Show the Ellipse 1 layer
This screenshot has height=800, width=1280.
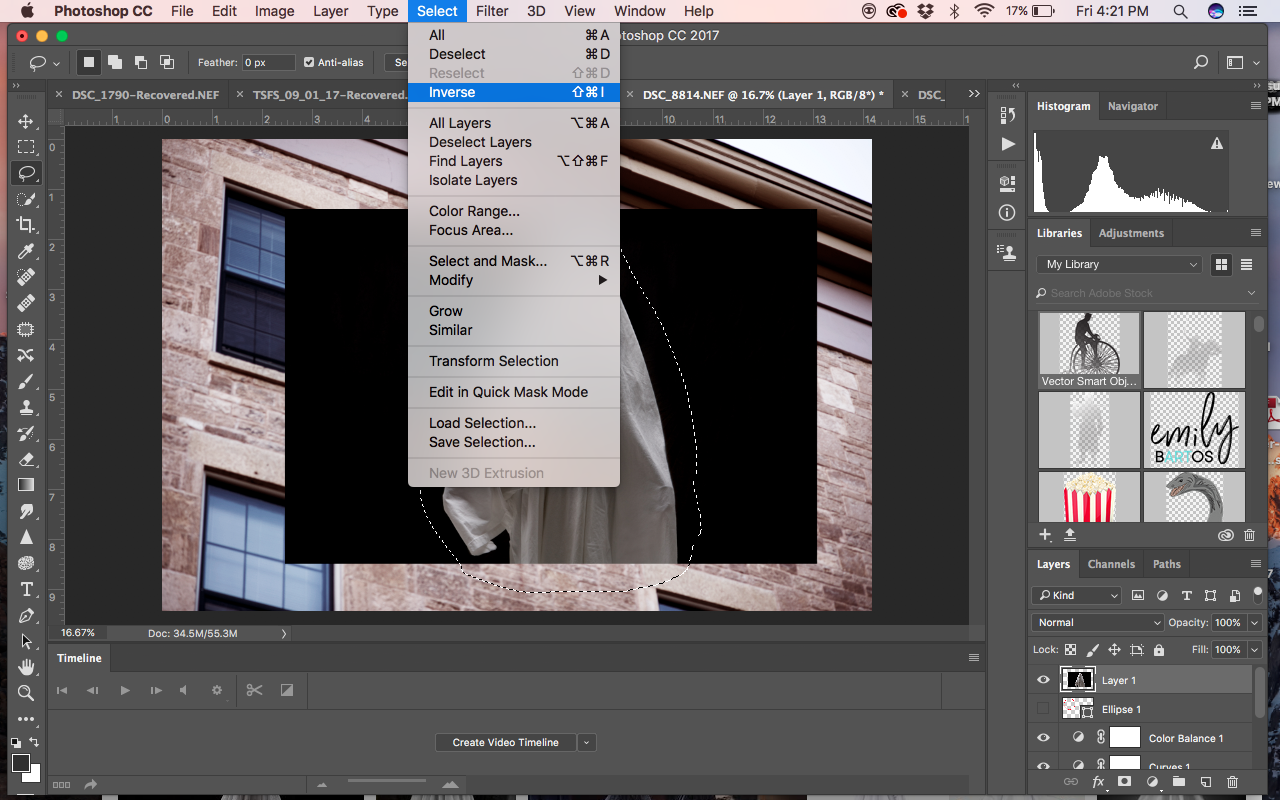point(1043,709)
